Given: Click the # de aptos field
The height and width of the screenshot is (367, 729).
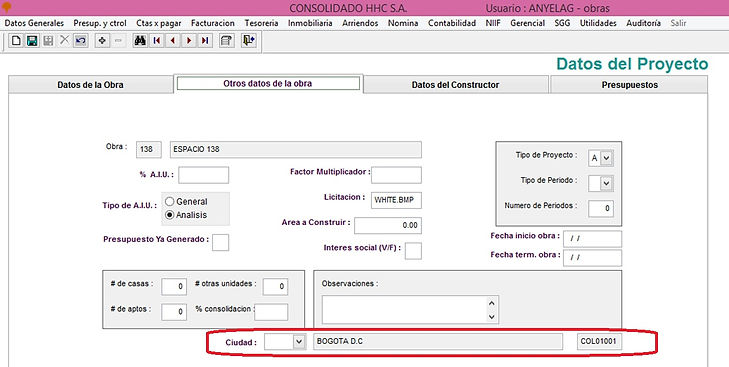Looking at the screenshot, I should [x=174, y=312].
